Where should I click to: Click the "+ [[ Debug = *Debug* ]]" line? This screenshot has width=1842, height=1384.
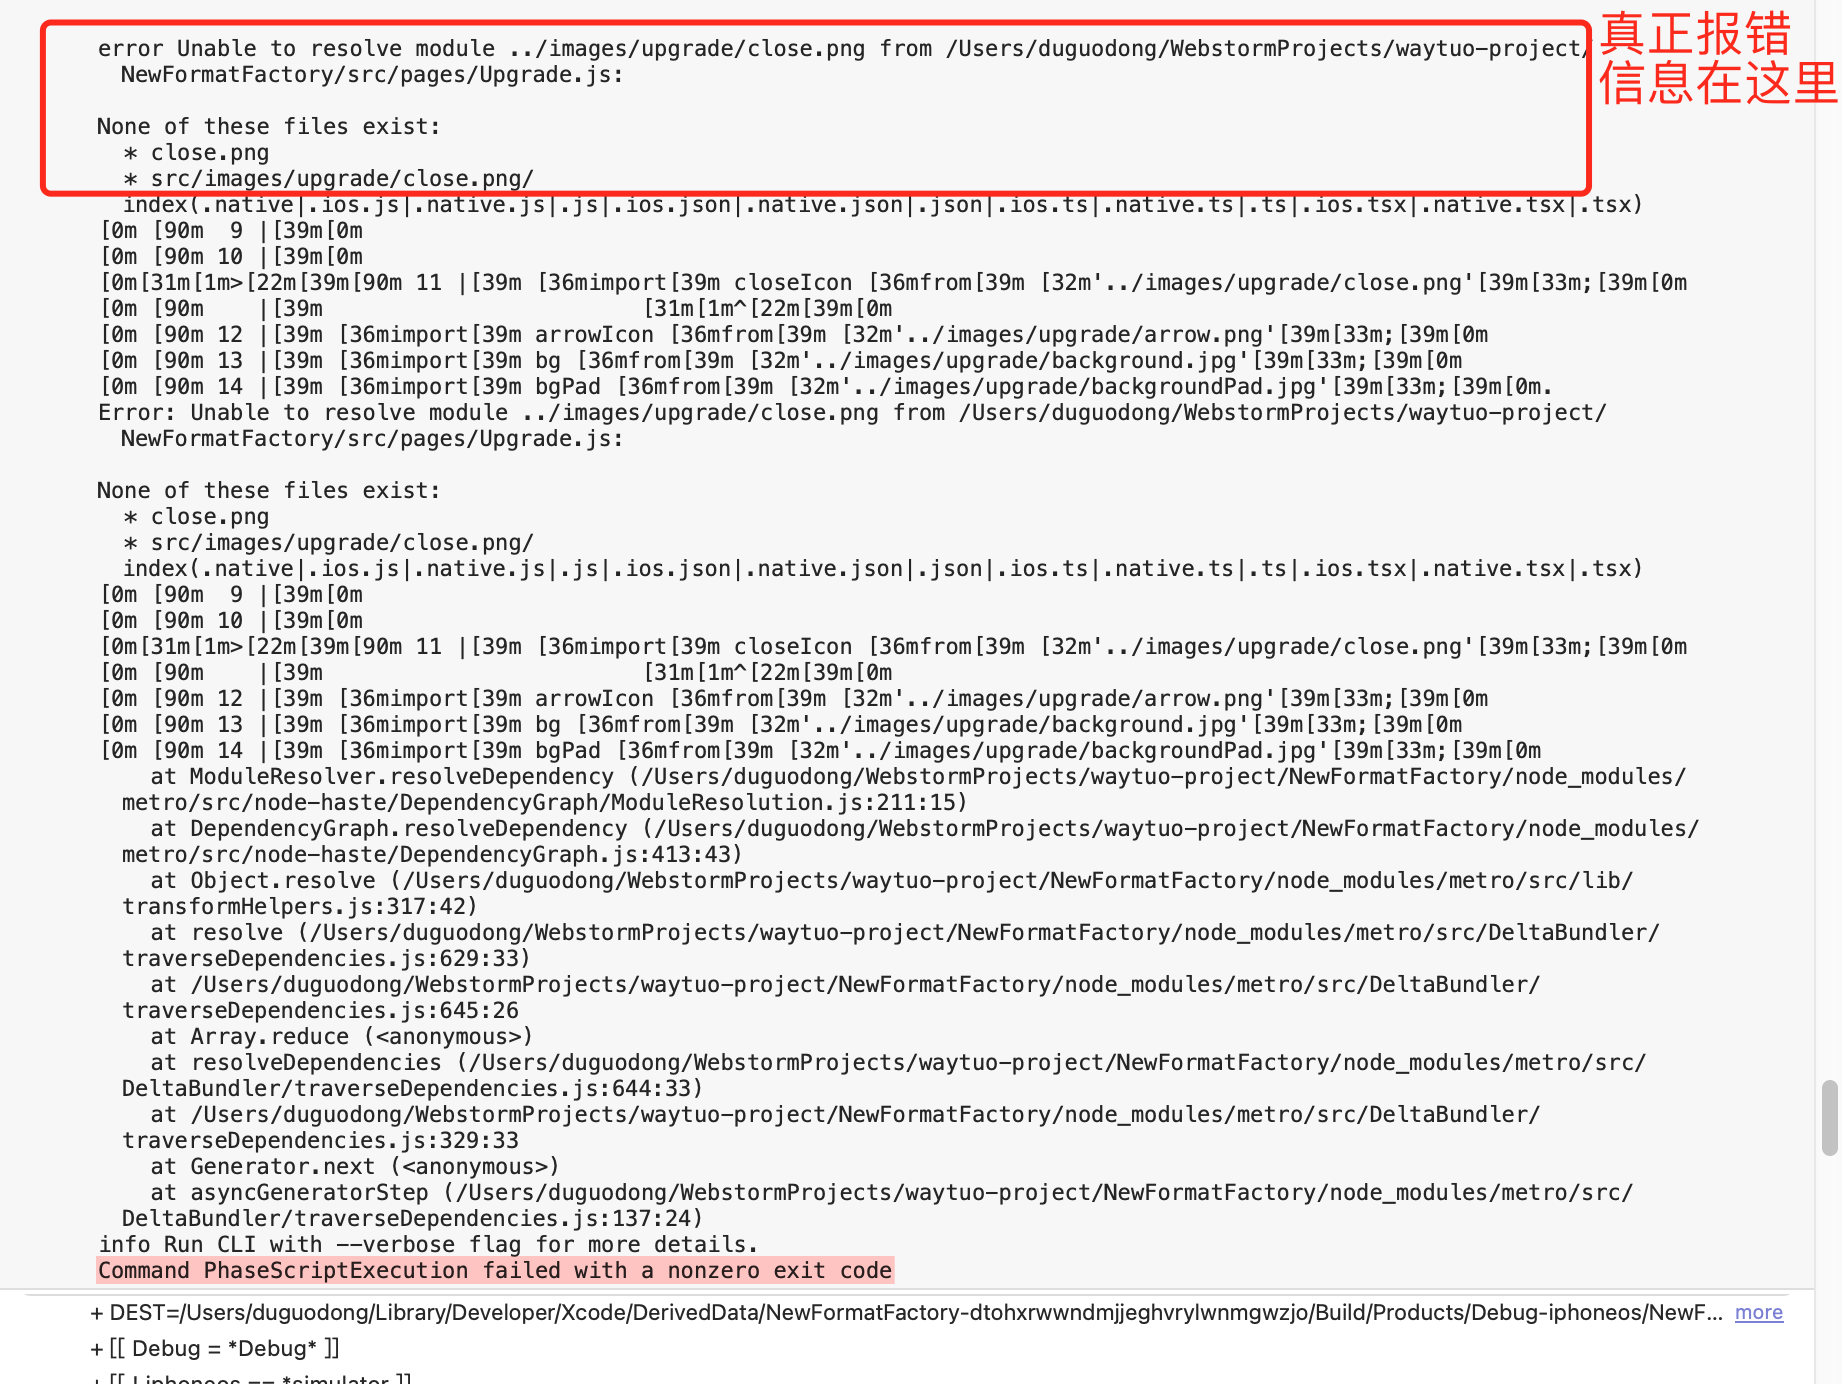point(215,1348)
